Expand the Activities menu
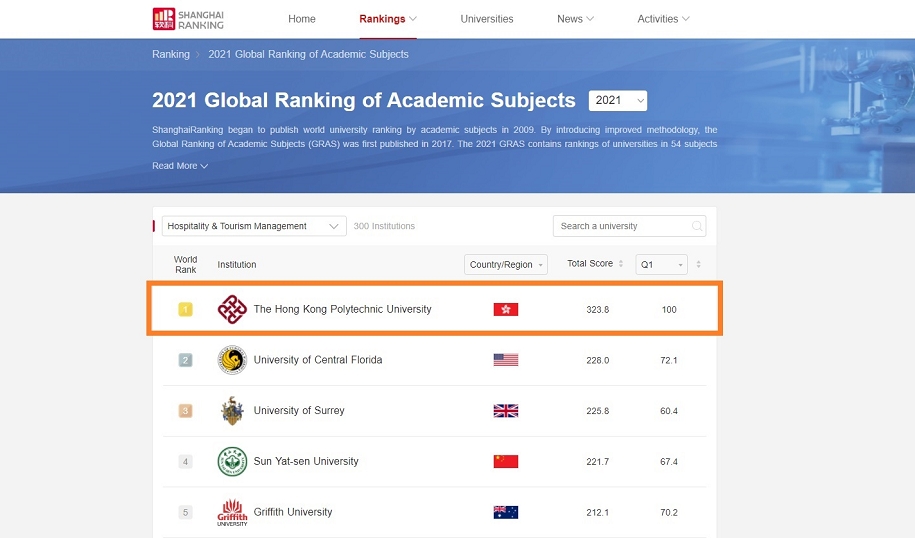 pos(663,19)
